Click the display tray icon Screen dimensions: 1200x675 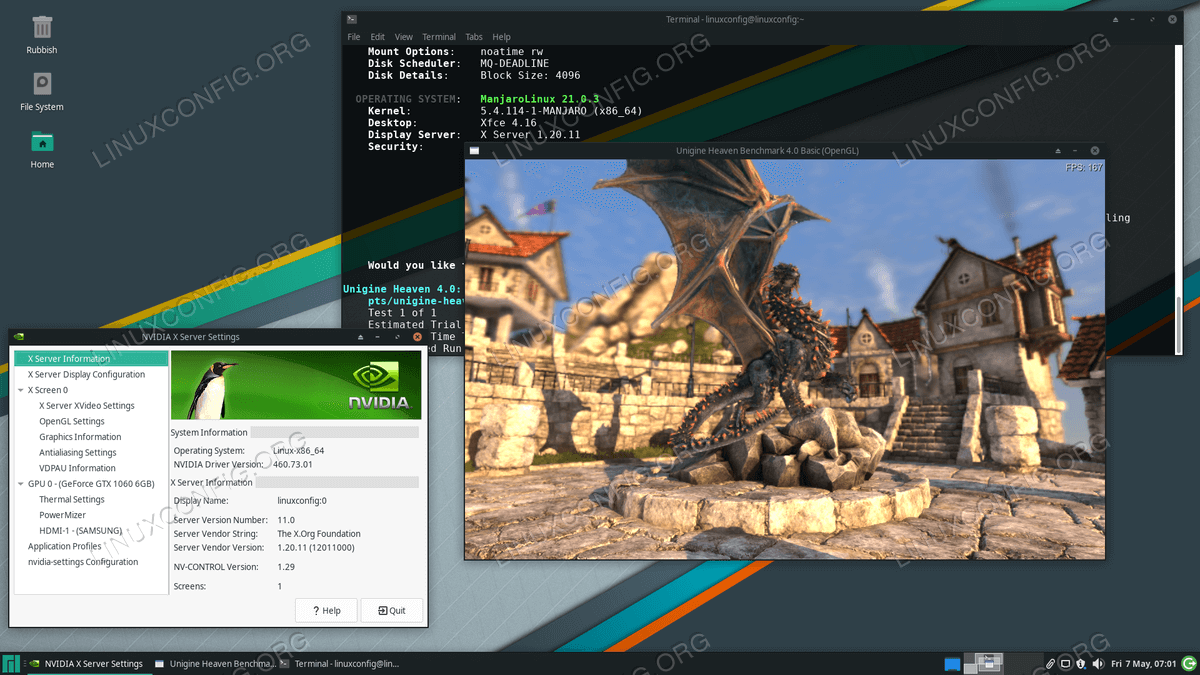1067,663
